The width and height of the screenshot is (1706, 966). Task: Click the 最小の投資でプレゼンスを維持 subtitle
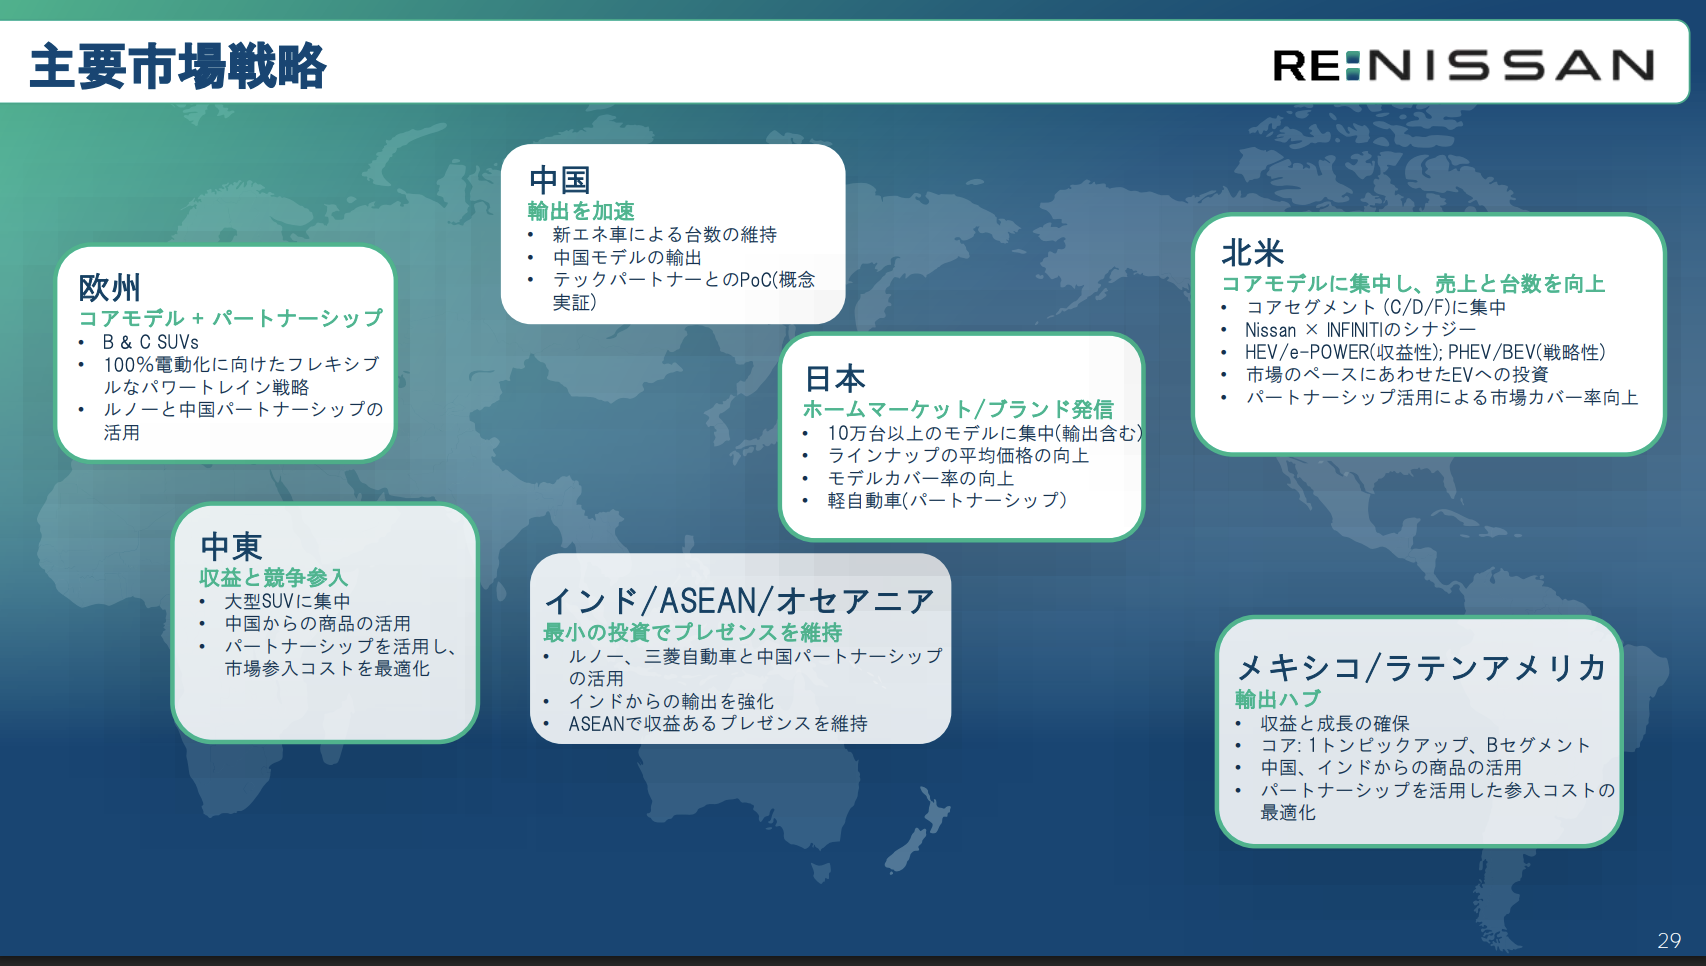[x=693, y=632]
